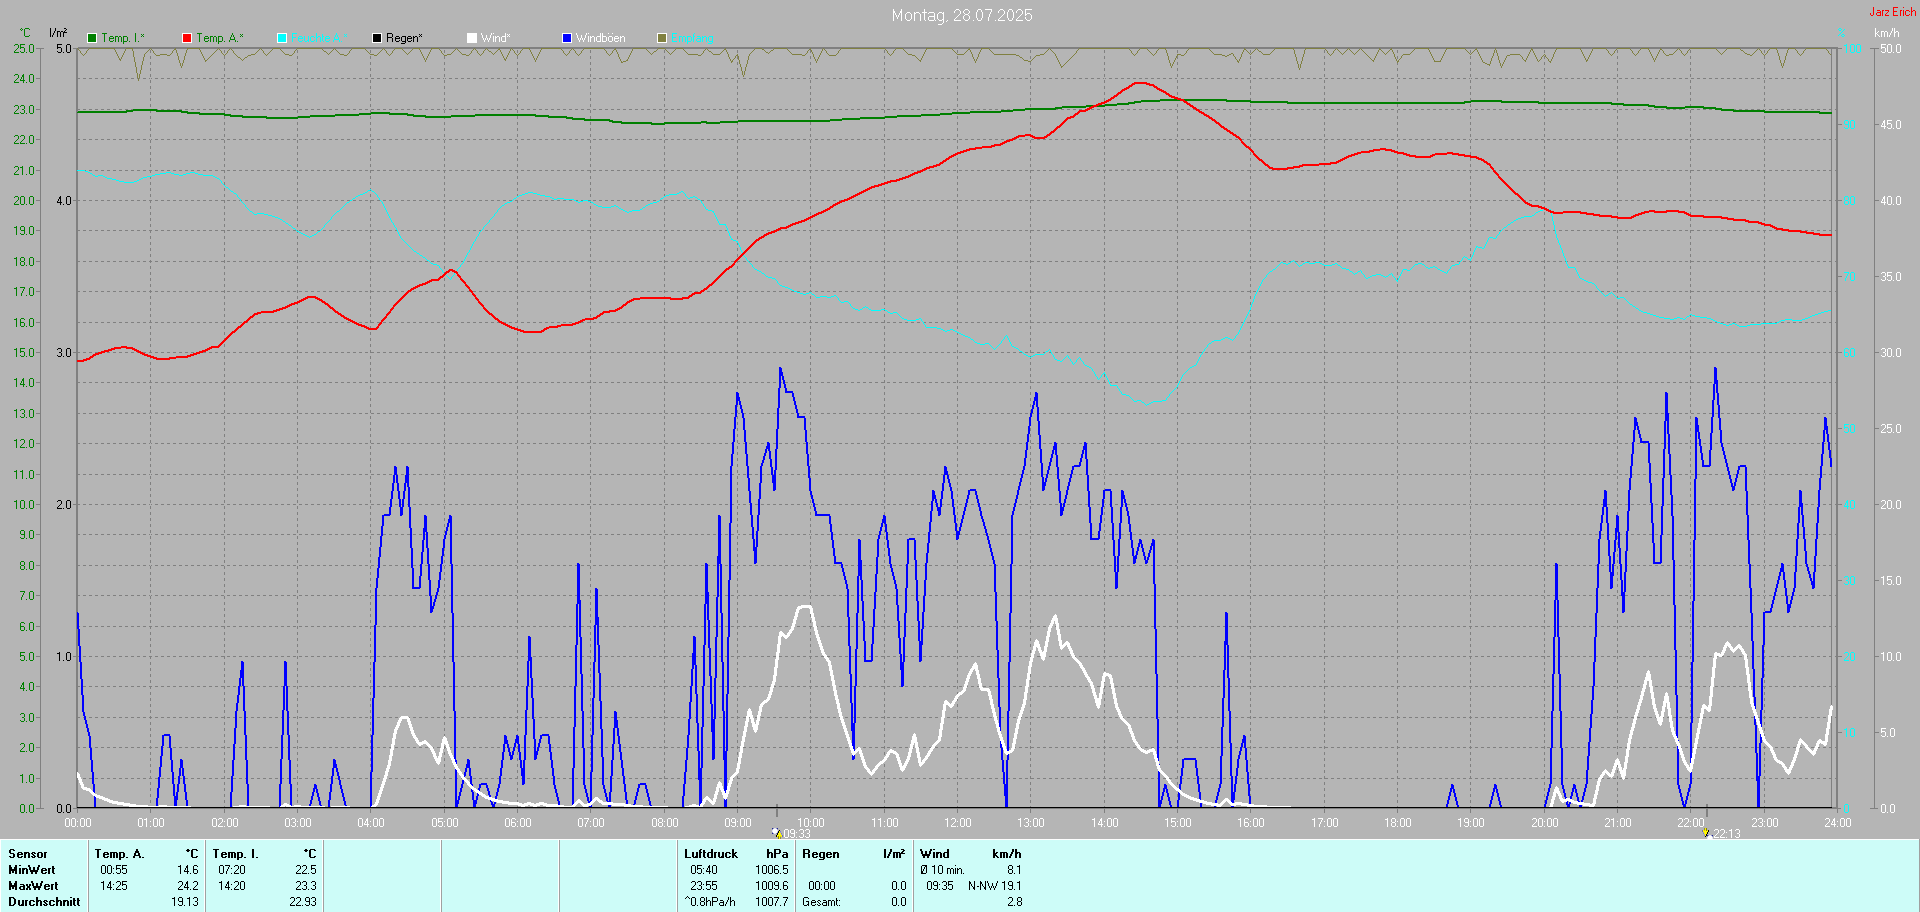The height and width of the screenshot is (912, 1920).
Task: Click the 15:00 time axis label
Action: click(x=1178, y=823)
